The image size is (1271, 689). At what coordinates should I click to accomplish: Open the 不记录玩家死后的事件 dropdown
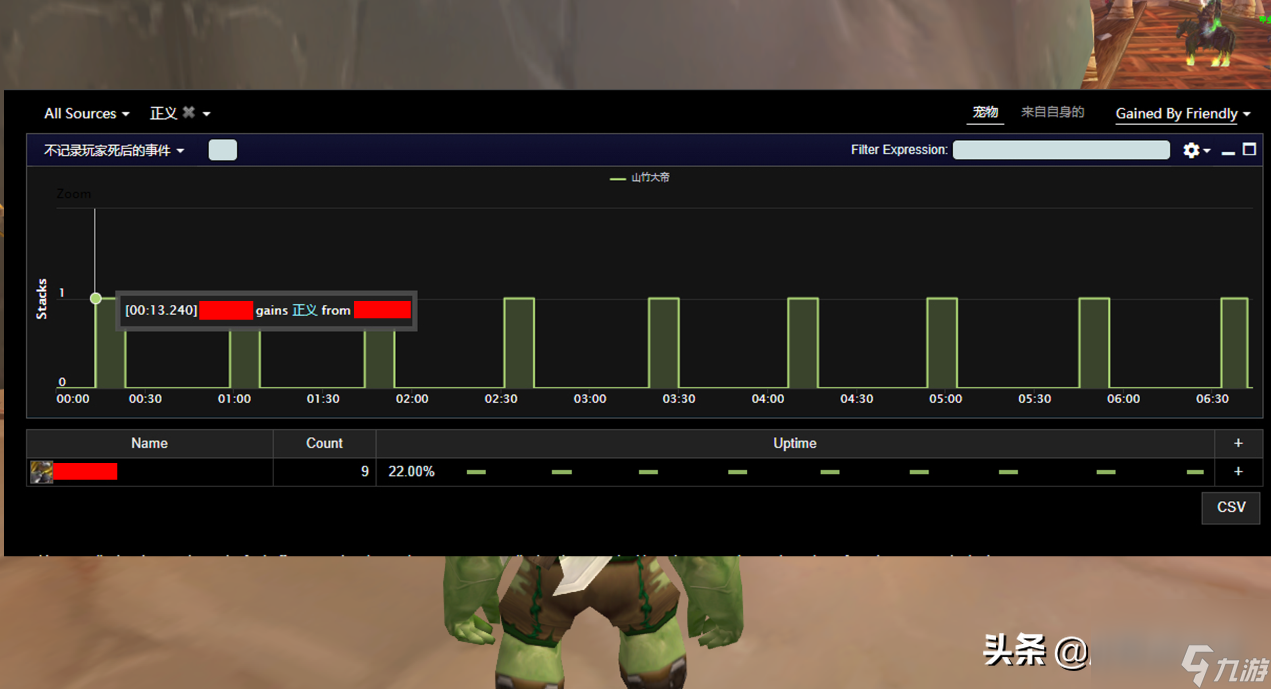[x=114, y=151]
